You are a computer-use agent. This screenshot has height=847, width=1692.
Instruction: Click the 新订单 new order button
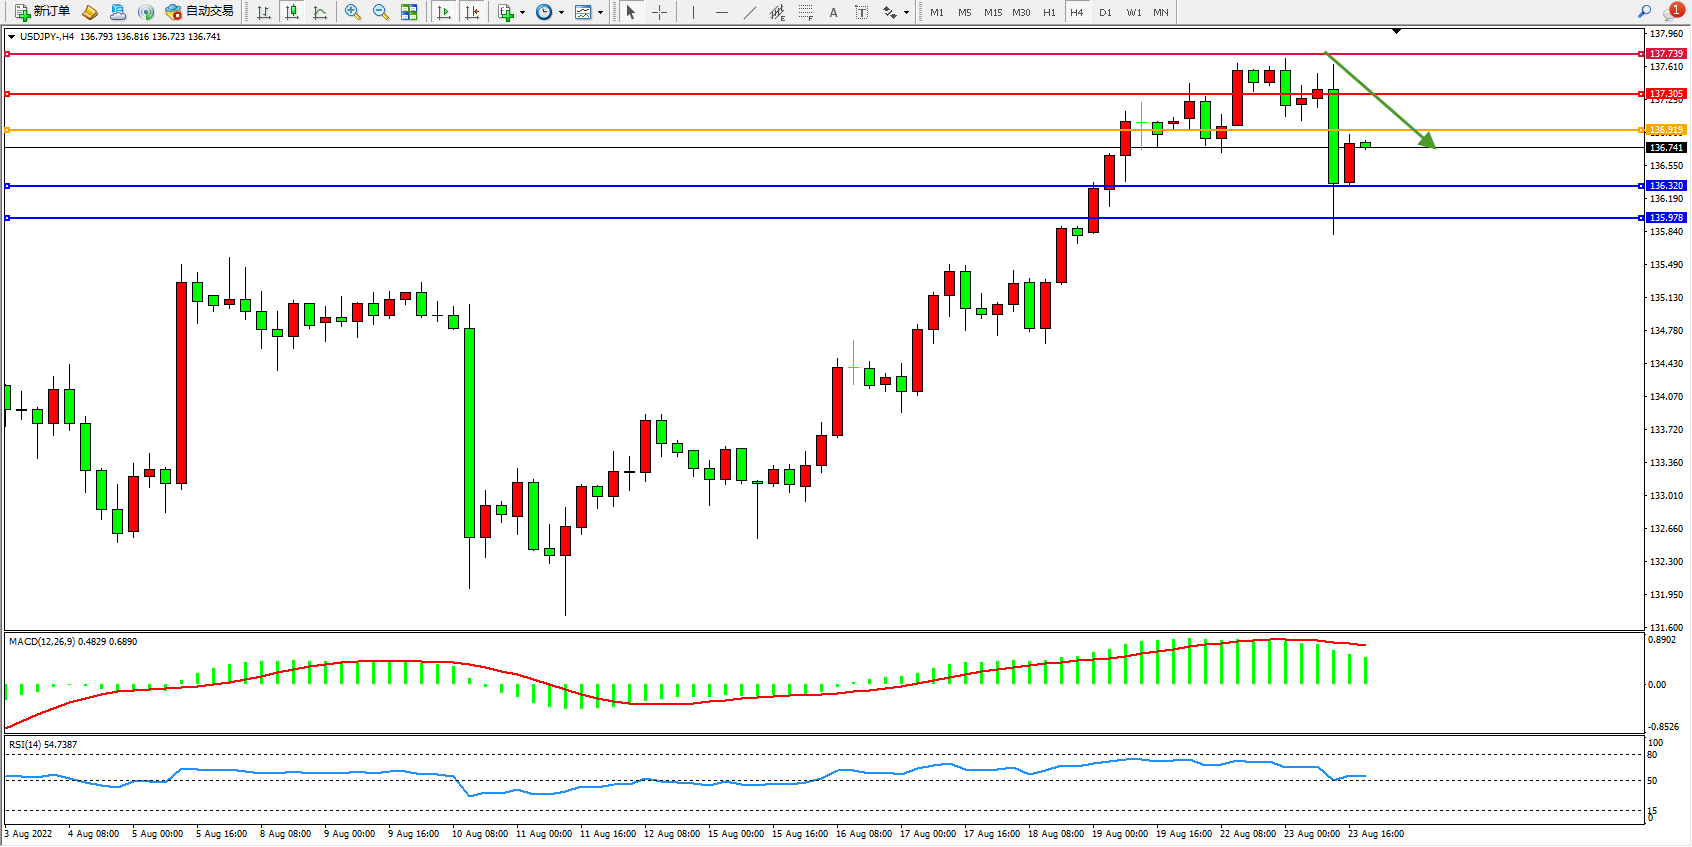(x=43, y=12)
